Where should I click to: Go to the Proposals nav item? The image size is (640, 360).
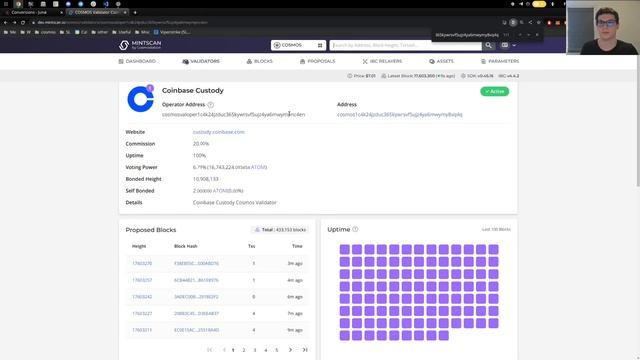coord(318,61)
